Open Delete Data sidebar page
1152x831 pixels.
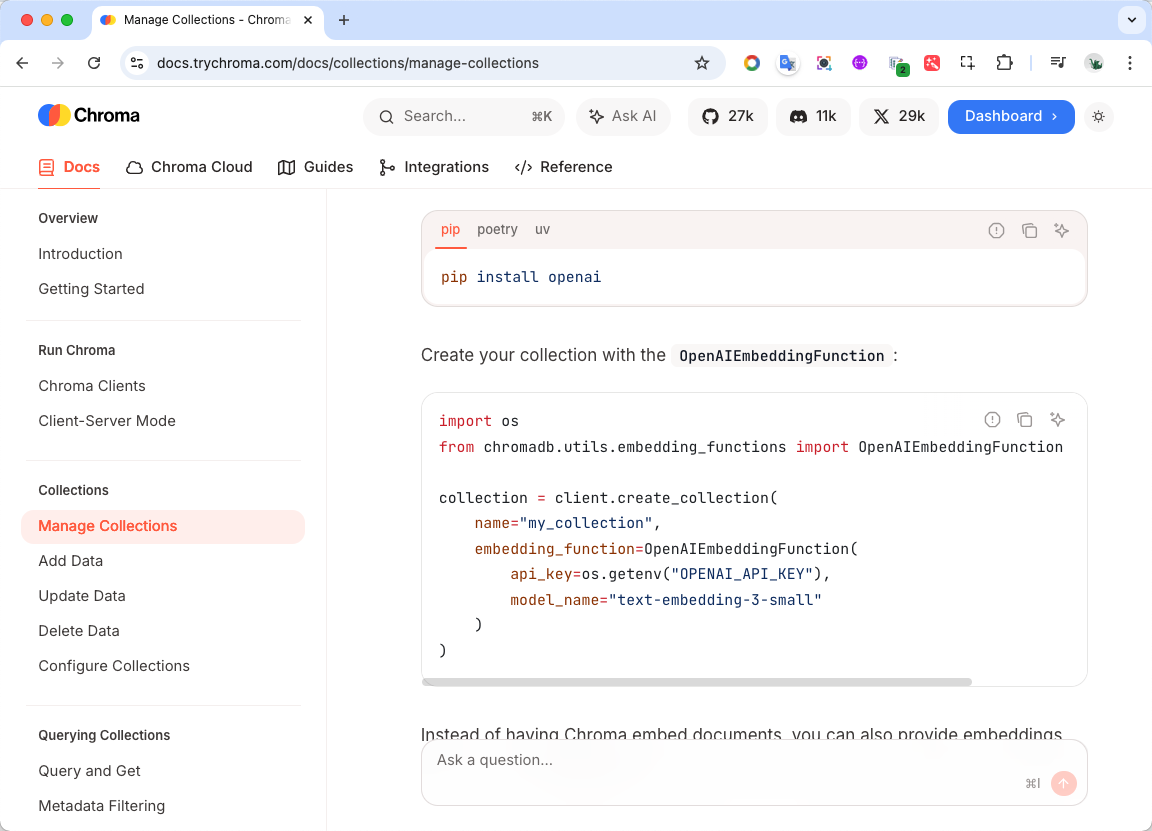(x=79, y=631)
